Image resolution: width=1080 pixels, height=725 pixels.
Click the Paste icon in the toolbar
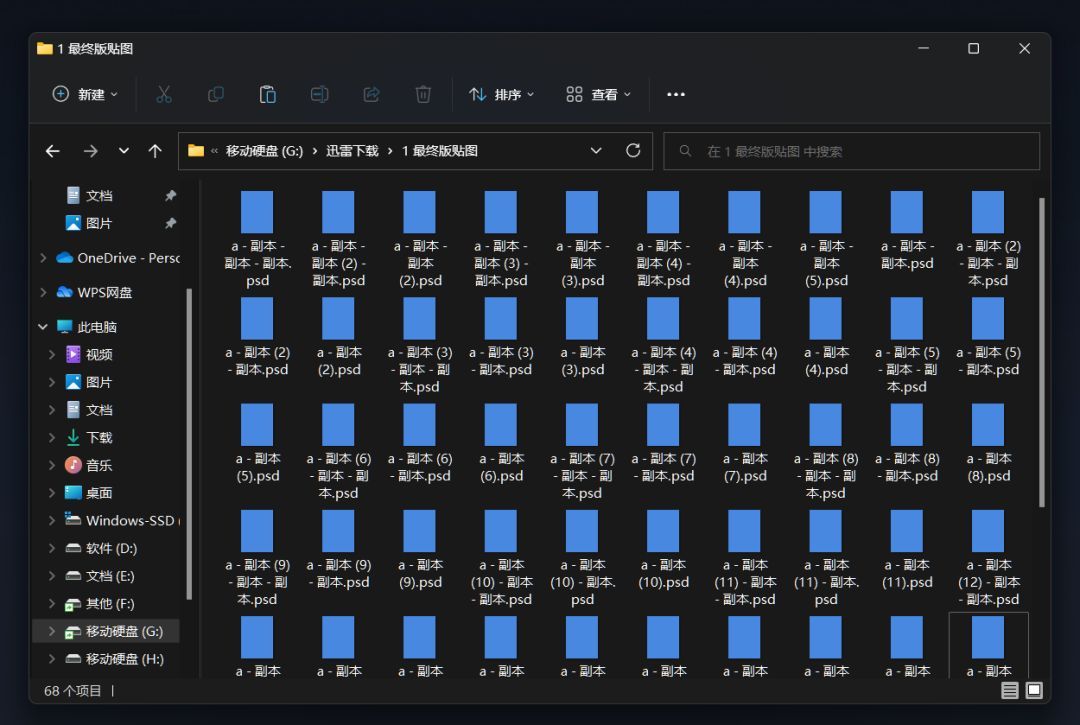pos(268,94)
